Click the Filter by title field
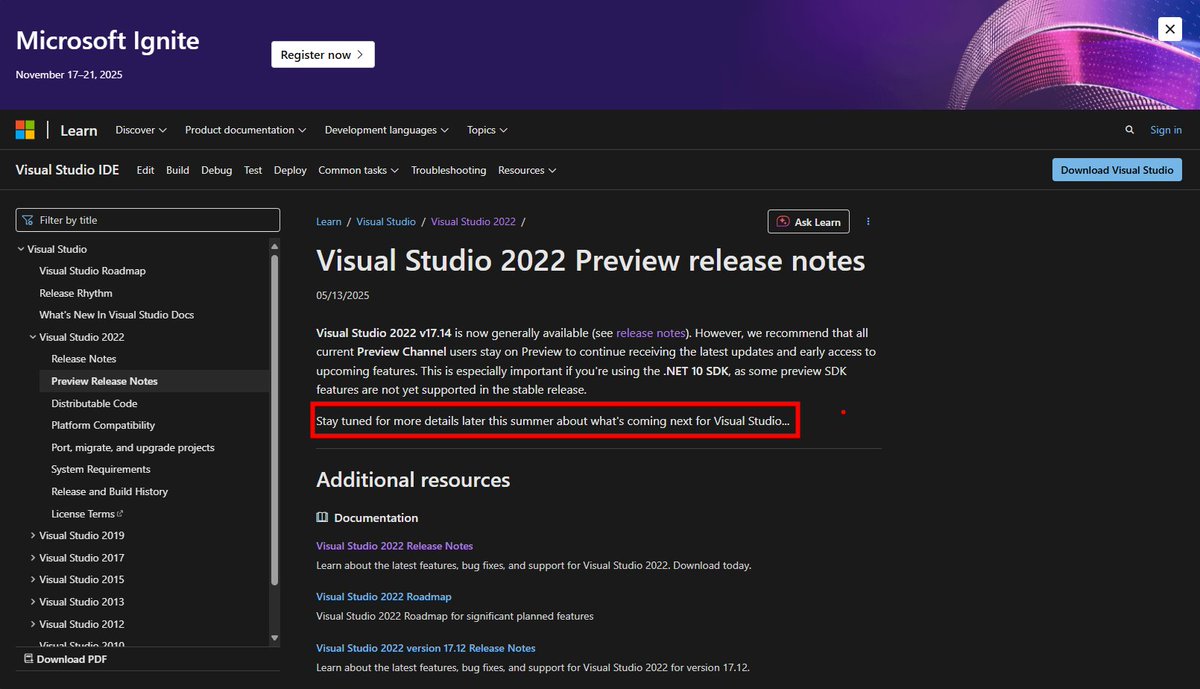This screenshot has height=689, width=1200. pyautogui.click(x=148, y=220)
